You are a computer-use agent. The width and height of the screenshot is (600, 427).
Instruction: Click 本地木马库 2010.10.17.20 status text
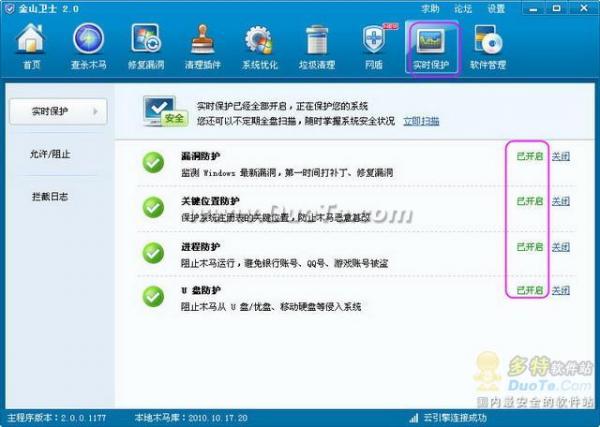tap(191, 418)
